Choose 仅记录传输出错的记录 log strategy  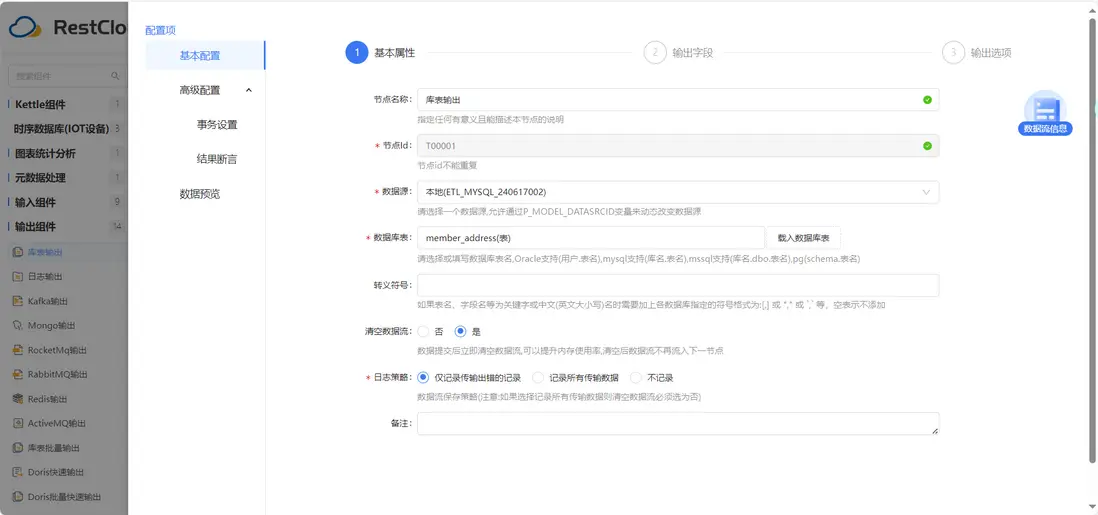423,378
